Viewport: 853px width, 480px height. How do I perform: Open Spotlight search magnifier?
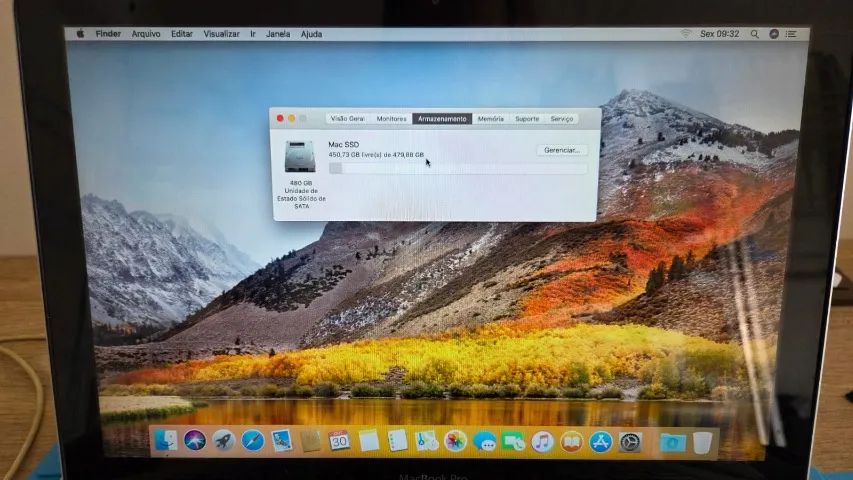point(755,34)
